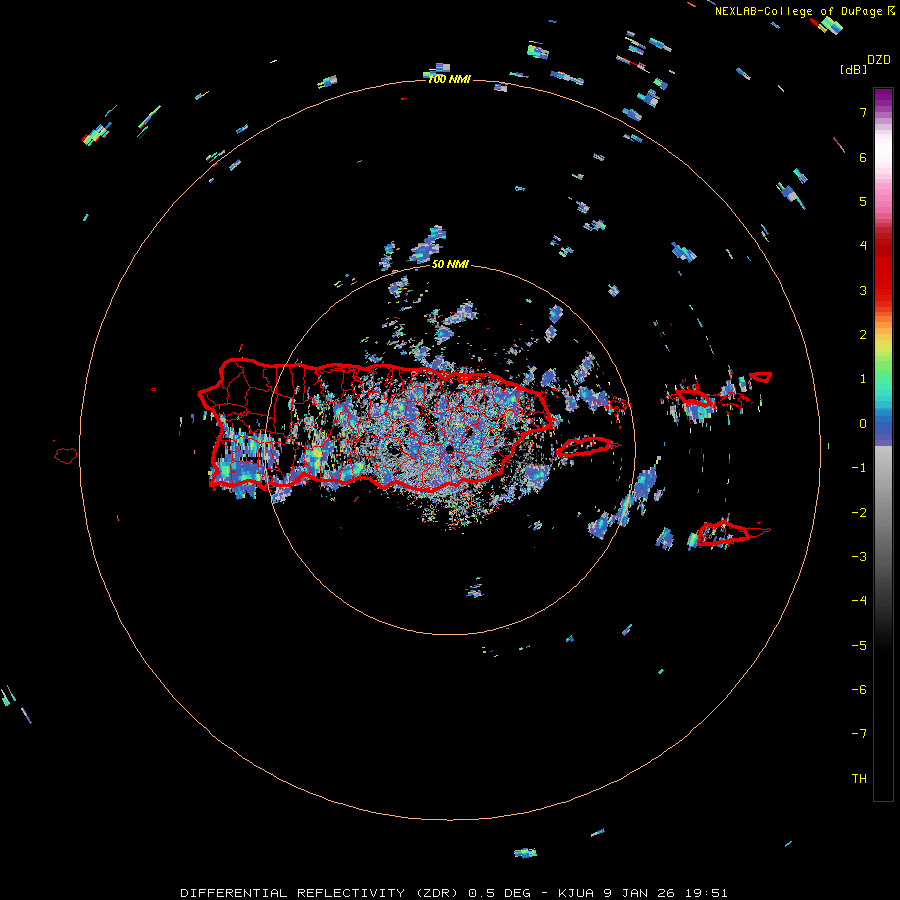Viewport: 900px width, 900px height.
Task: Click the purple top of the color bar
Action: pos(883,98)
